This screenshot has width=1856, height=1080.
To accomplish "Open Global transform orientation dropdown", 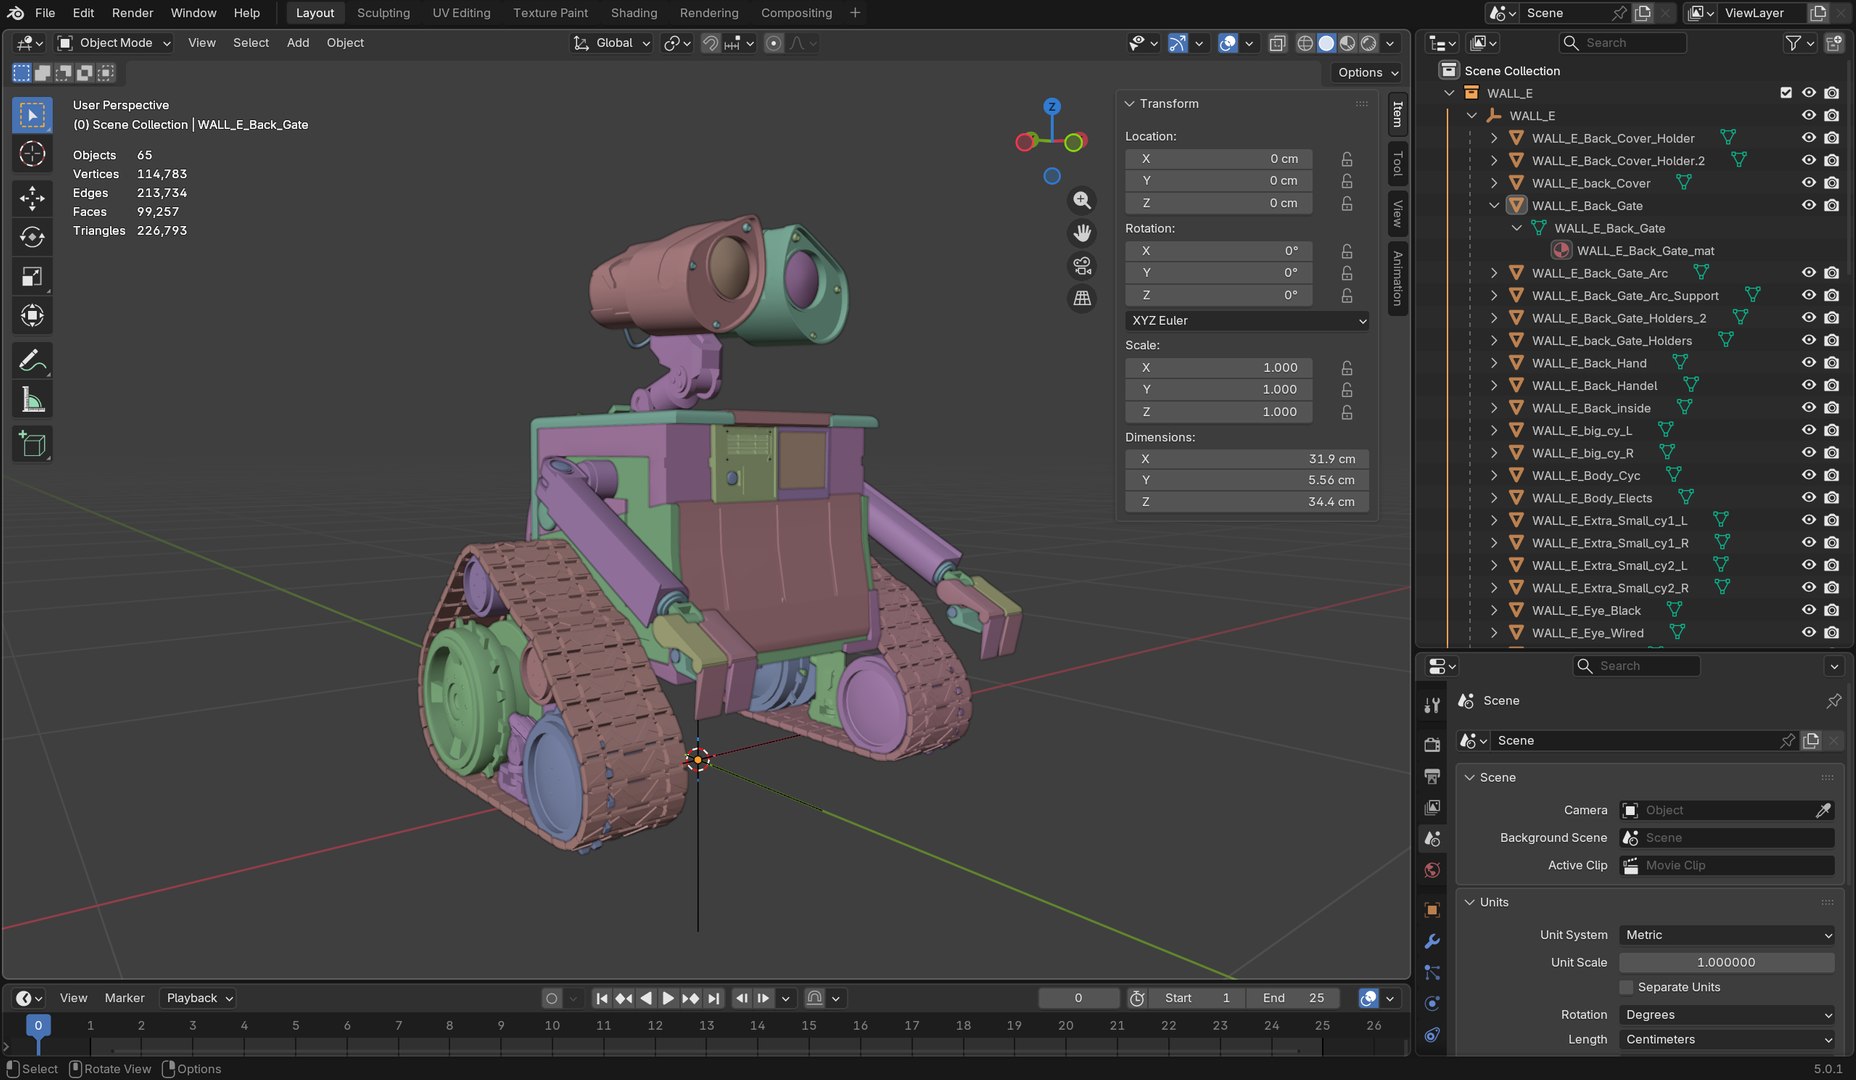I will [x=612, y=43].
